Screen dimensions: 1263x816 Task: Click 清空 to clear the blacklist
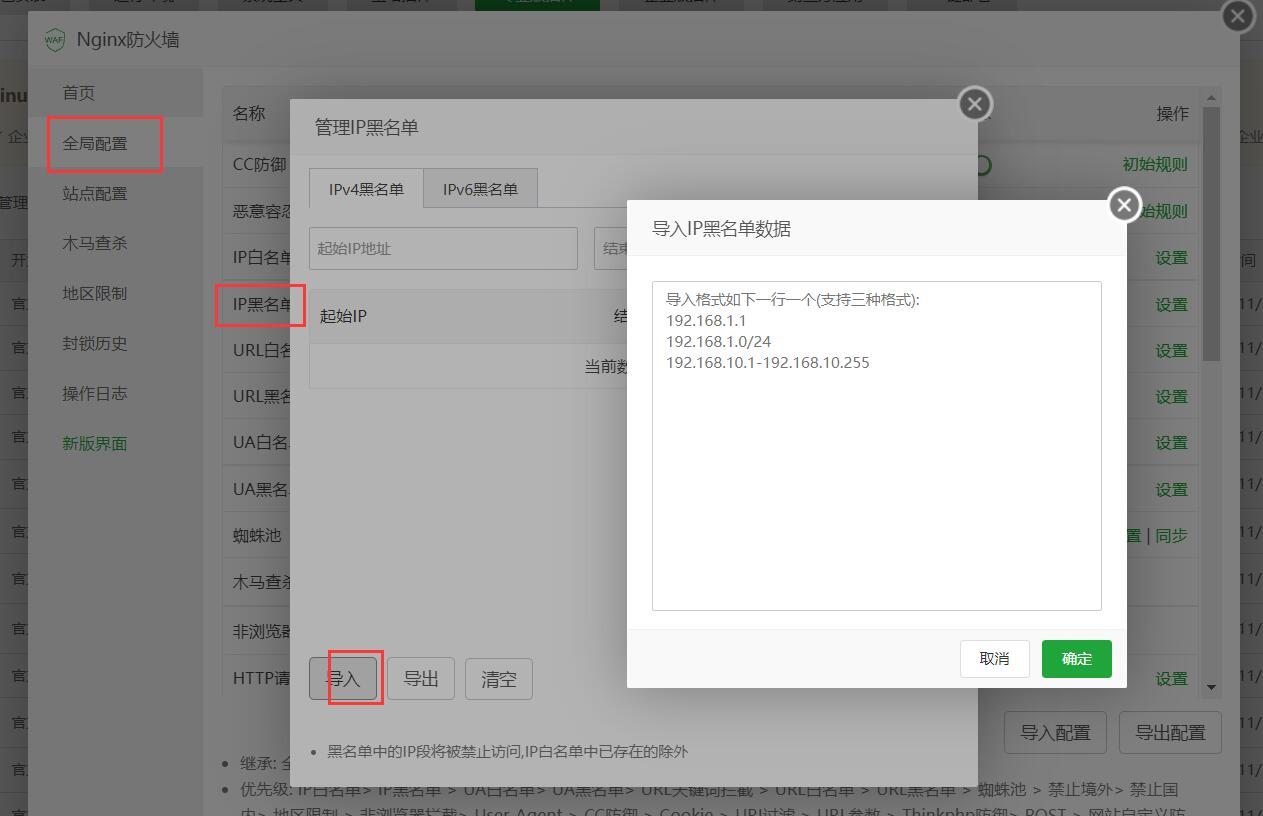coord(499,679)
